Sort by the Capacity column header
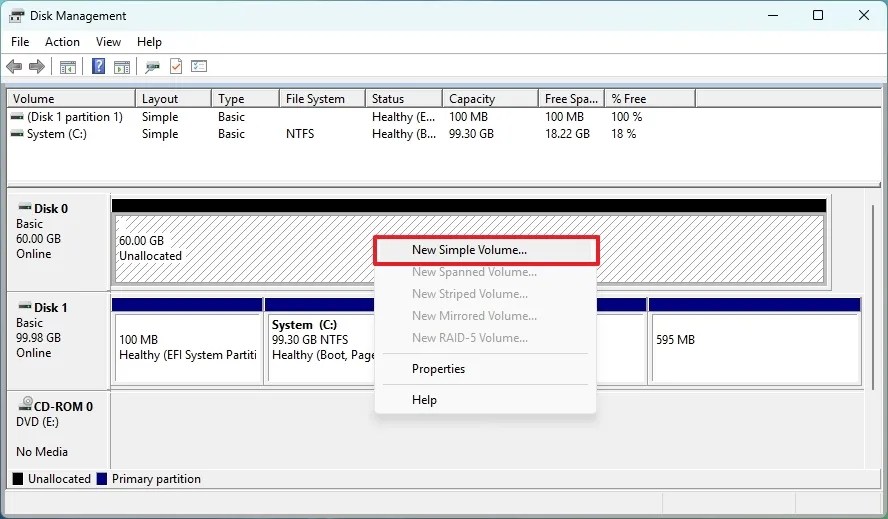Viewport: 888px width, 519px height. (x=490, y=99)
